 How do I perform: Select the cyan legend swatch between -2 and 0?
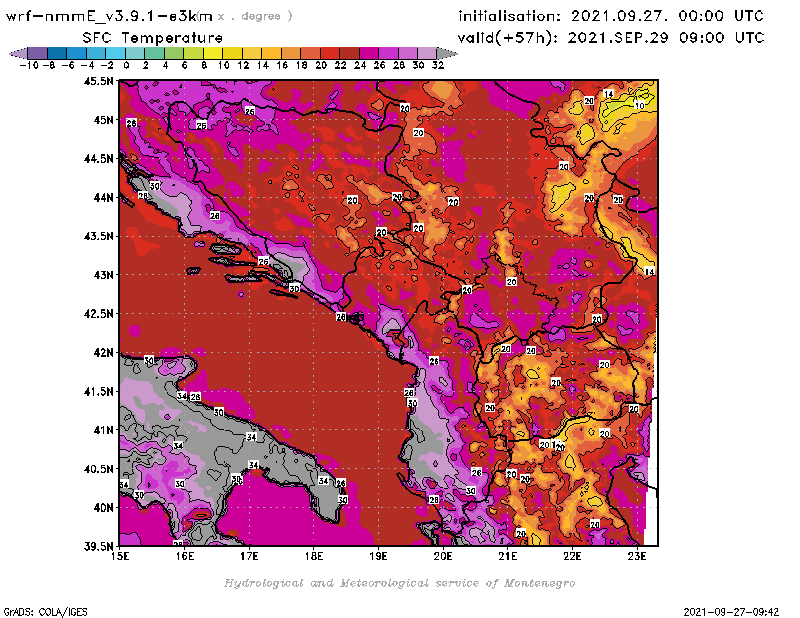click(115, 54)
